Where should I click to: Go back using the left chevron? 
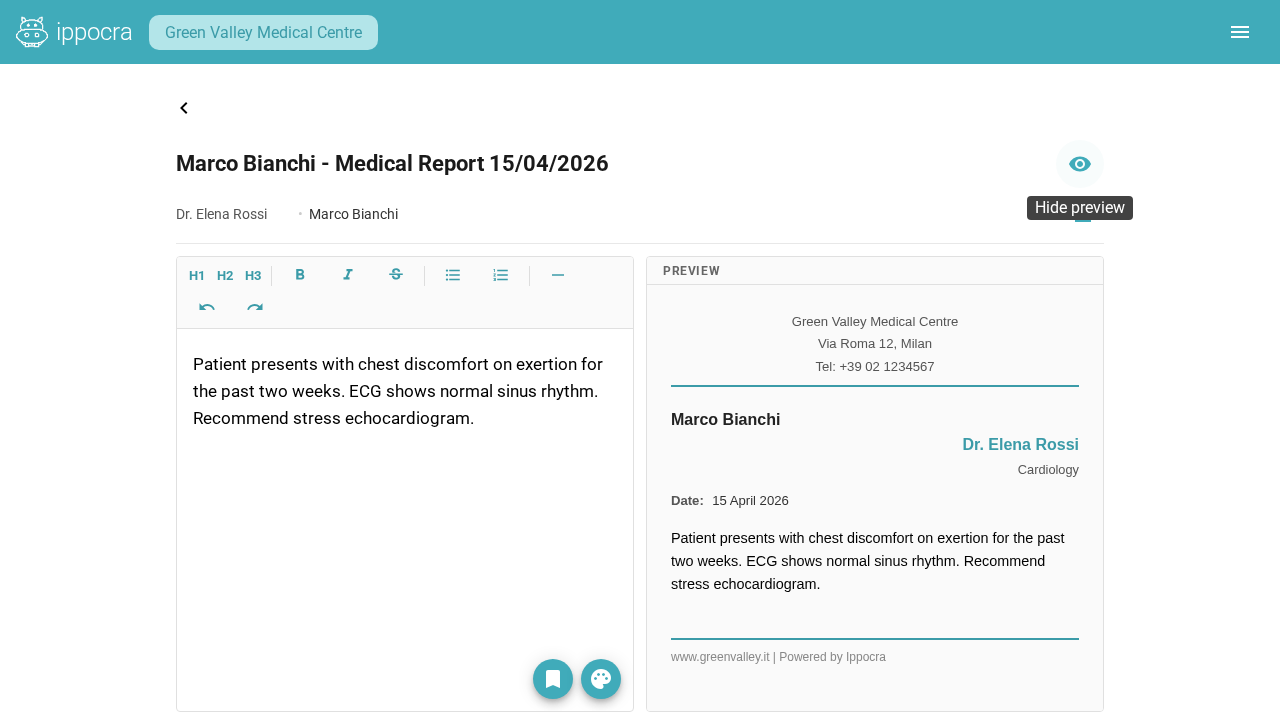pos(184,108)
